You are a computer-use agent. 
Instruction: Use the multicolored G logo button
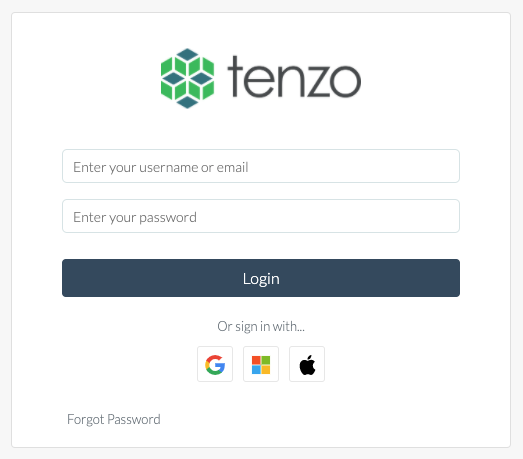pyautogui.click(x=215, y=364)
